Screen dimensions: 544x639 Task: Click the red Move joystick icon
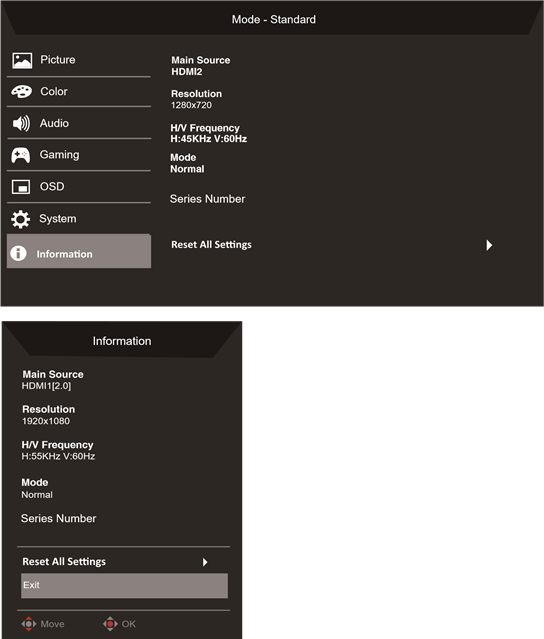29,624
